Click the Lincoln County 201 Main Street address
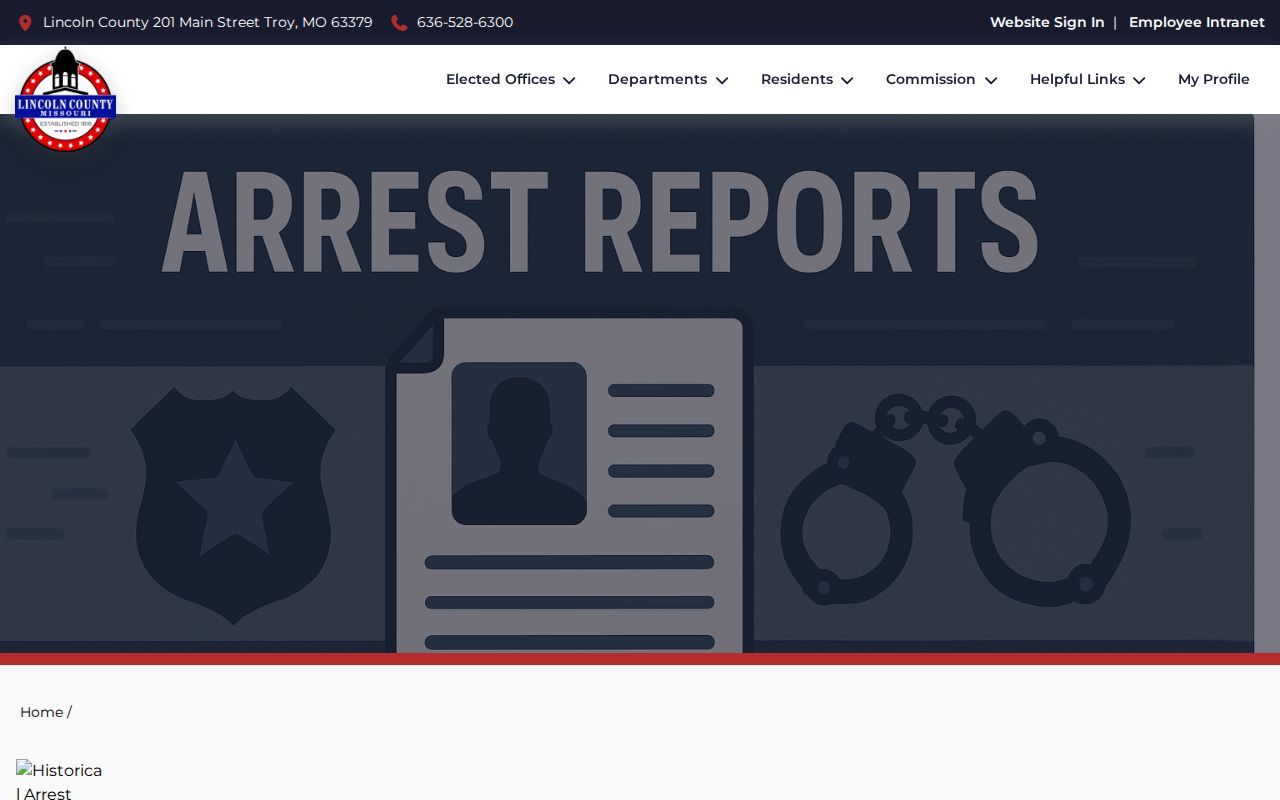Viewport: 1280px width, 800px height. click(208, 22)
